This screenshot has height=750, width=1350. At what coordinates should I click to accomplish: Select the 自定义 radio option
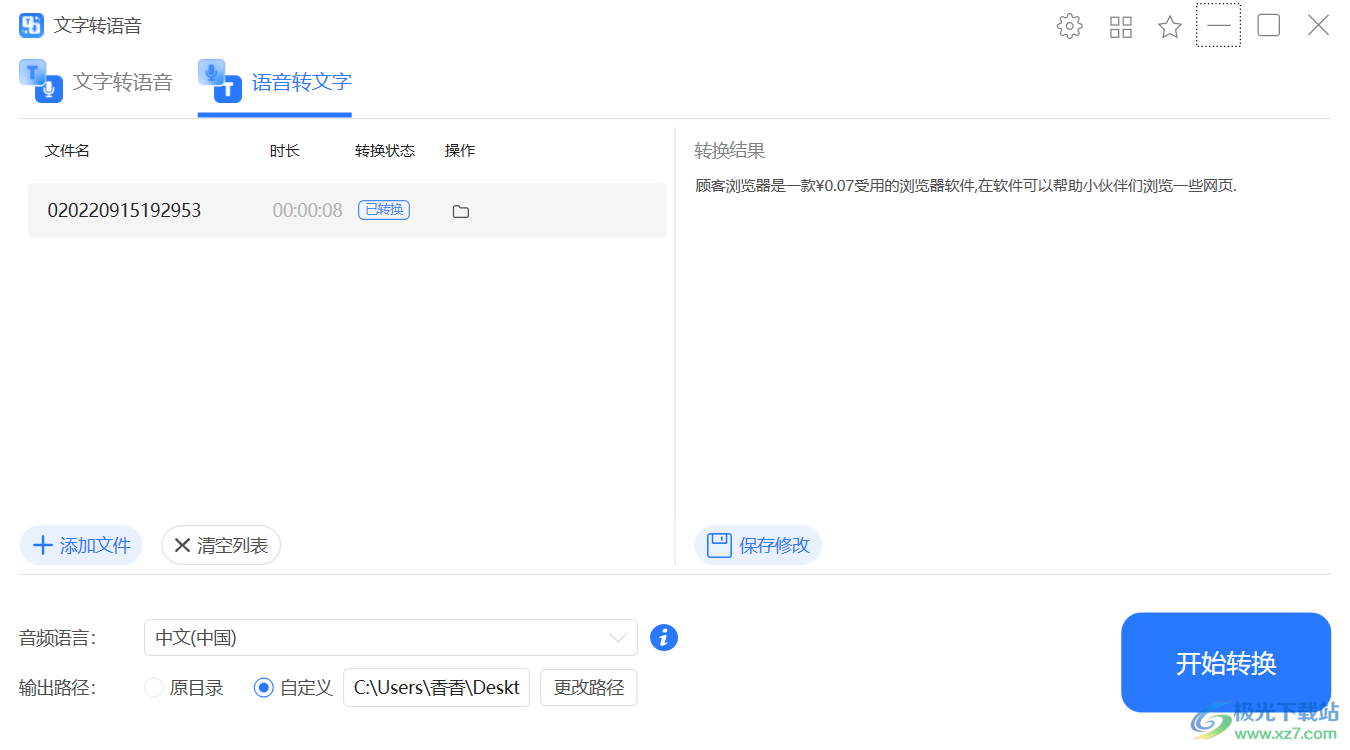click(x=293, y=688)
